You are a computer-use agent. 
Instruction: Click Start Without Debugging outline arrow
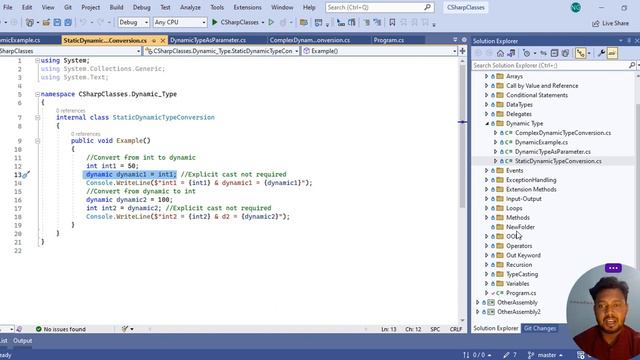point(271,22)
